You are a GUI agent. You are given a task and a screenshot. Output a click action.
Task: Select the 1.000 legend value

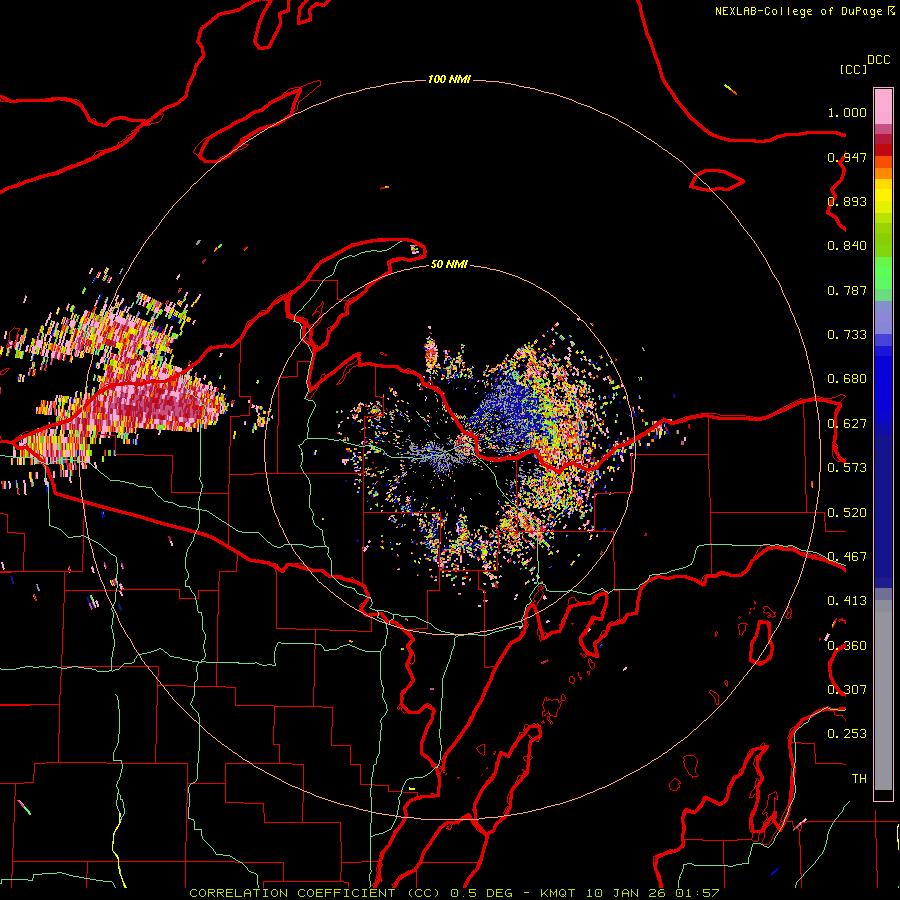point(847,112)
